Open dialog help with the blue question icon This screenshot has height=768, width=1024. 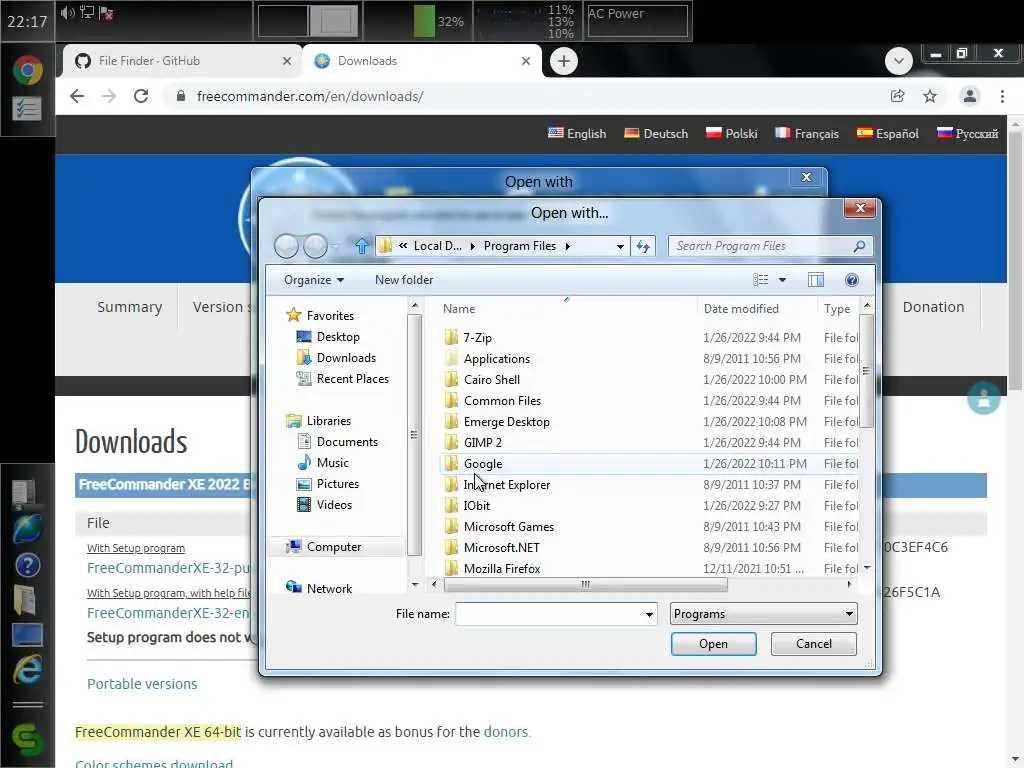pos(852,280)
